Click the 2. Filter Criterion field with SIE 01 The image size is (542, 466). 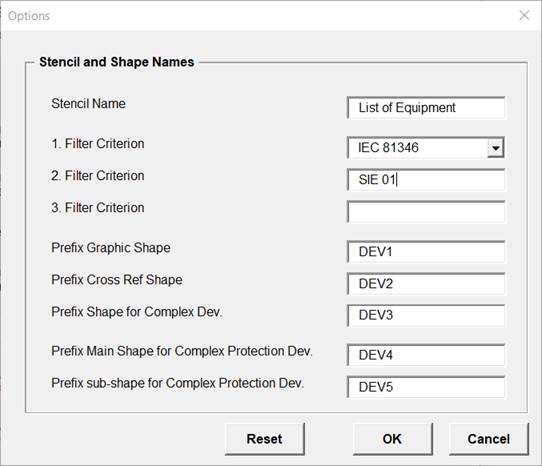[426, 180]
